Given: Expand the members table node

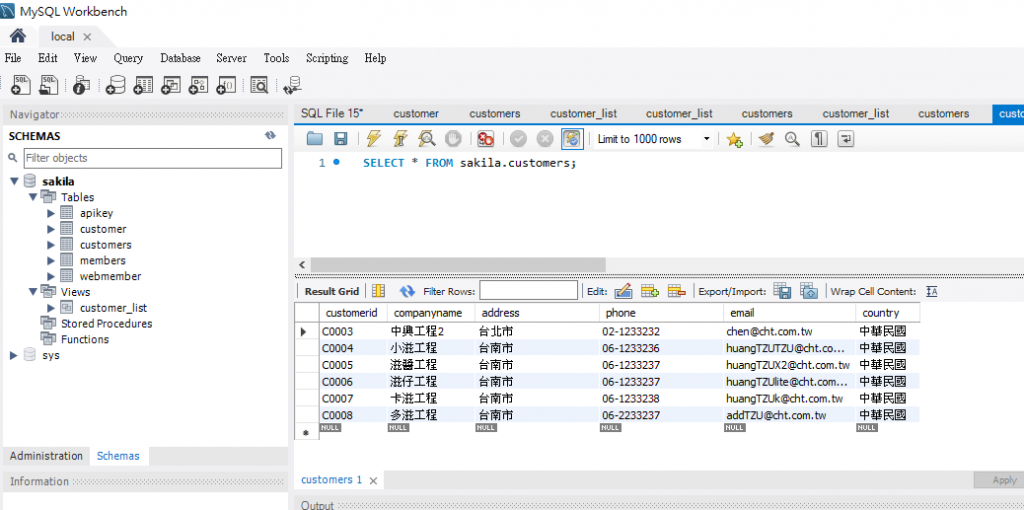Looking at the screenshot, I should [51, 261].
